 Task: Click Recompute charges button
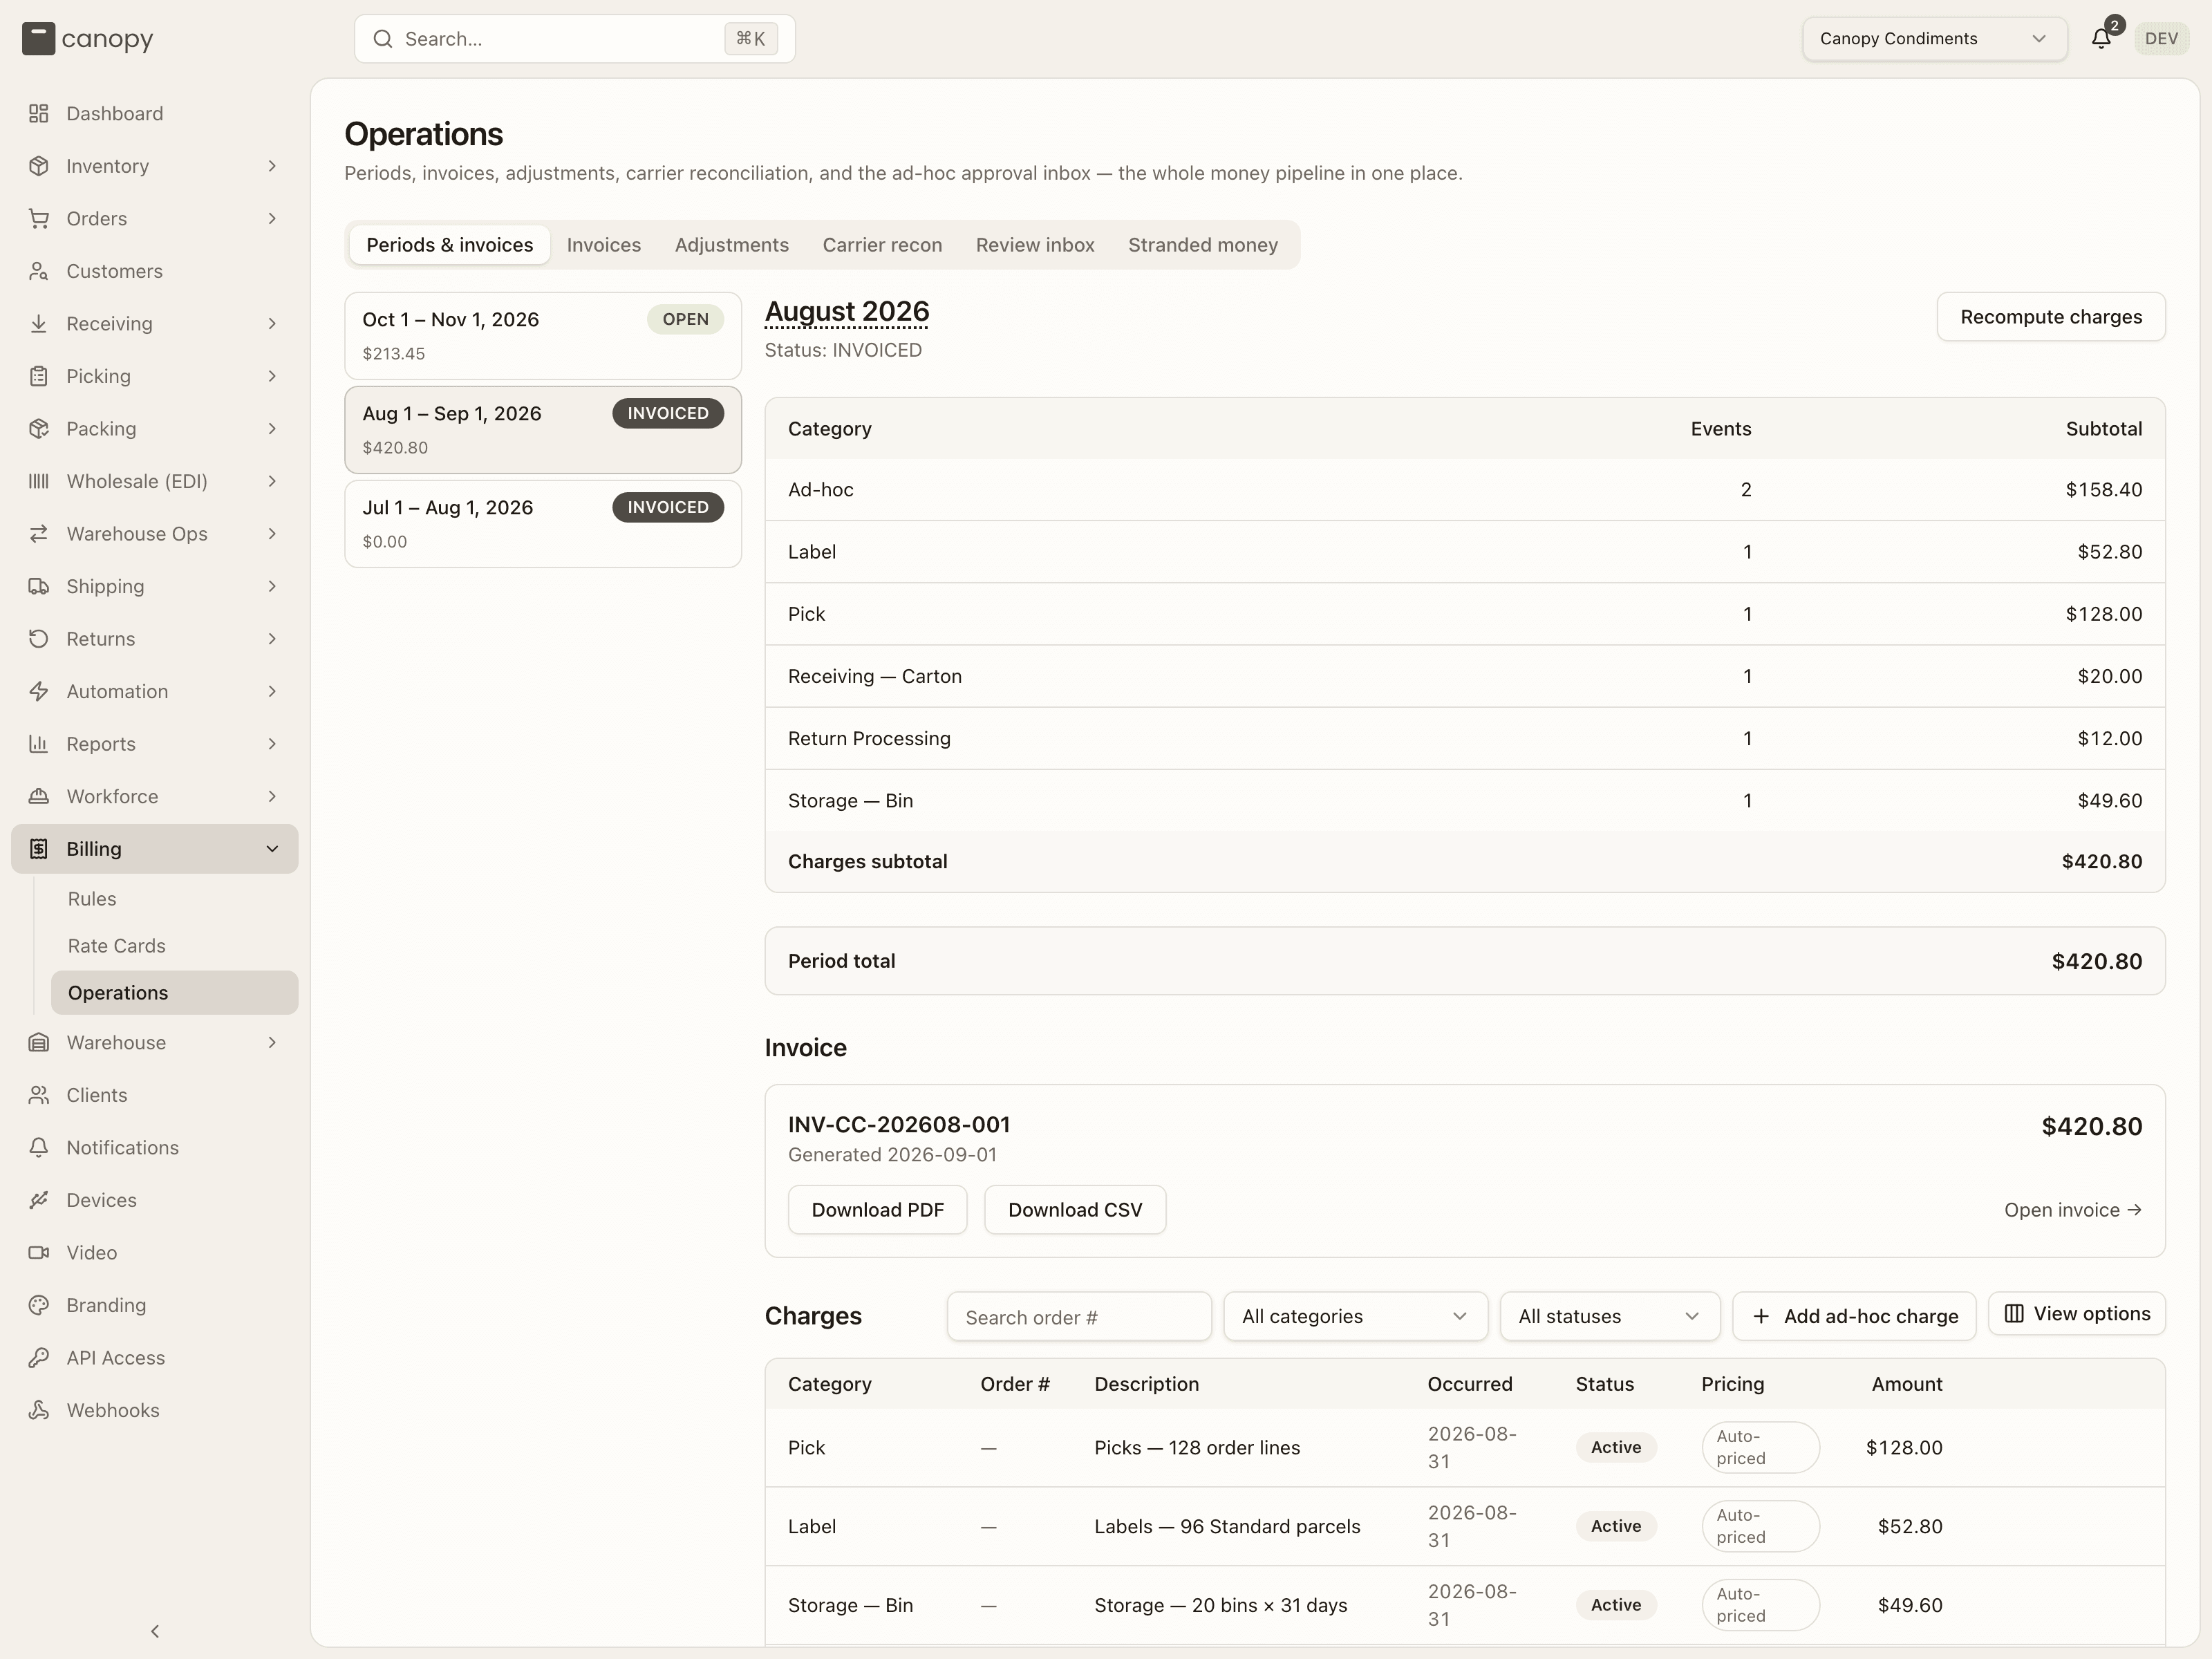[2051, 317]
